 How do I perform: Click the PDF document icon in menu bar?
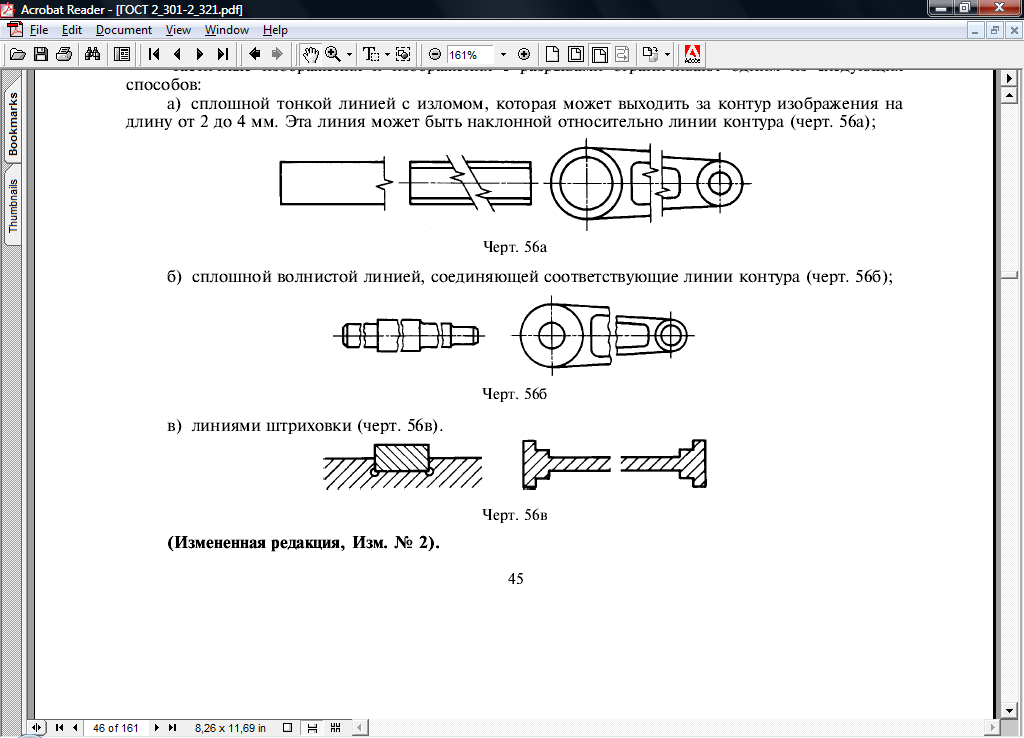[14, 30]
